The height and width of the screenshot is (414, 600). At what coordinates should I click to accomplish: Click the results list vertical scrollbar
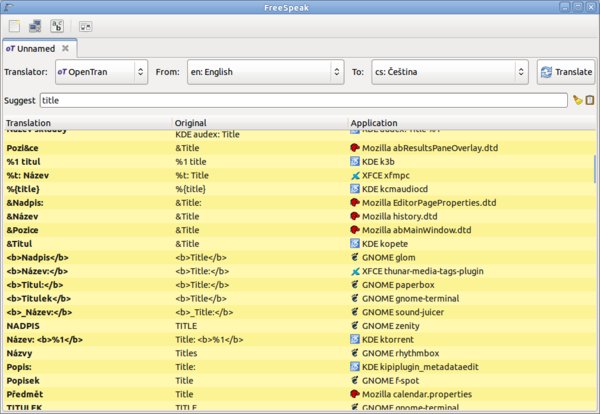[x=595, y=169]
